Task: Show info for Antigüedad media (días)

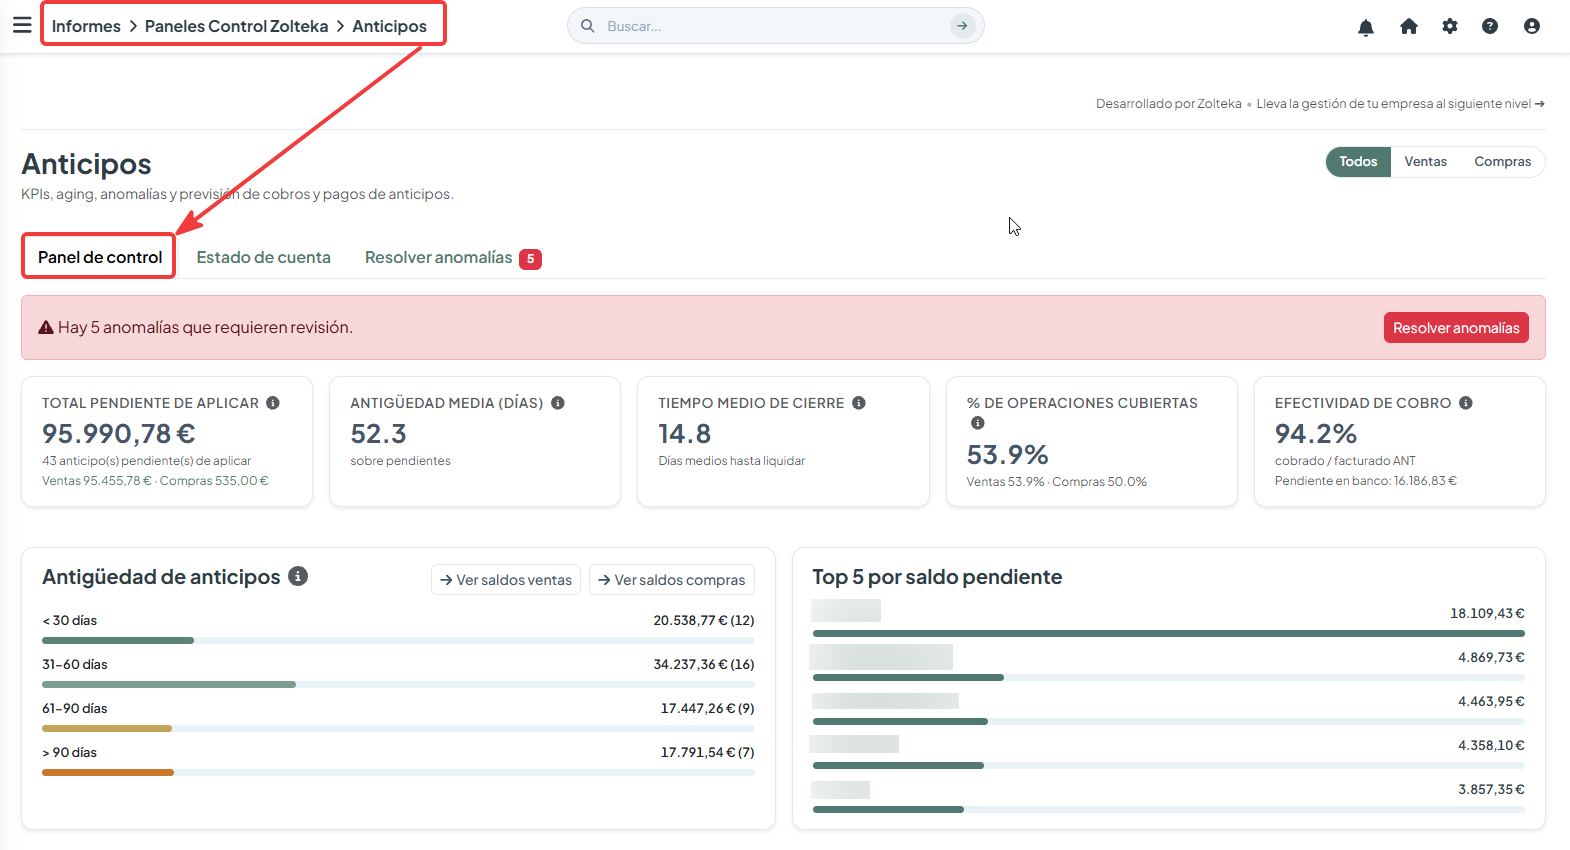Action: coord(558,403)
